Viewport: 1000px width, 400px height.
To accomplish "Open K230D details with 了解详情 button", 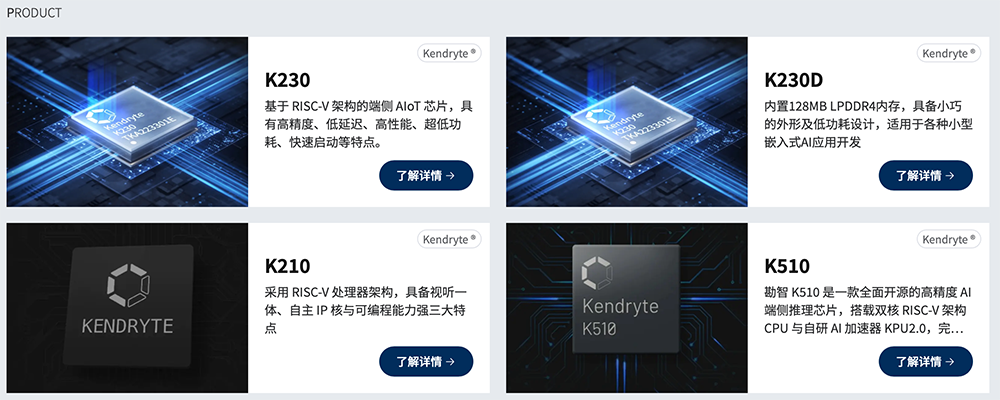I will (x=925, y=175).
